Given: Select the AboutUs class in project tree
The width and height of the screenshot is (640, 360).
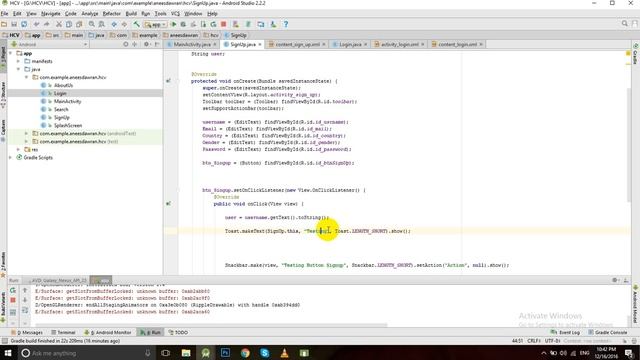Looking at the screenshot, I should [x=63, y=85].
